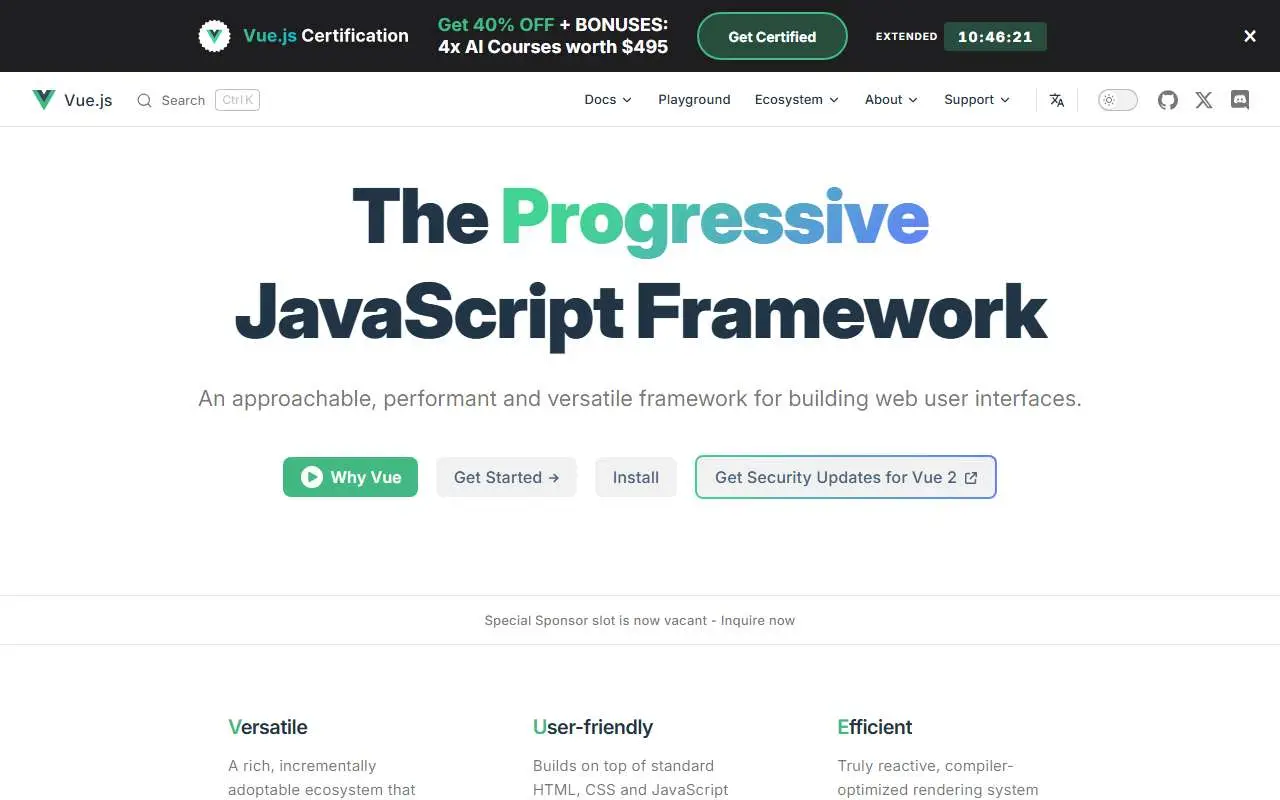Image resolution: width=1280 pixels, height=800 pixels.
Task: Click the Vue.js logo in the navbar
Action: (72, 100)
